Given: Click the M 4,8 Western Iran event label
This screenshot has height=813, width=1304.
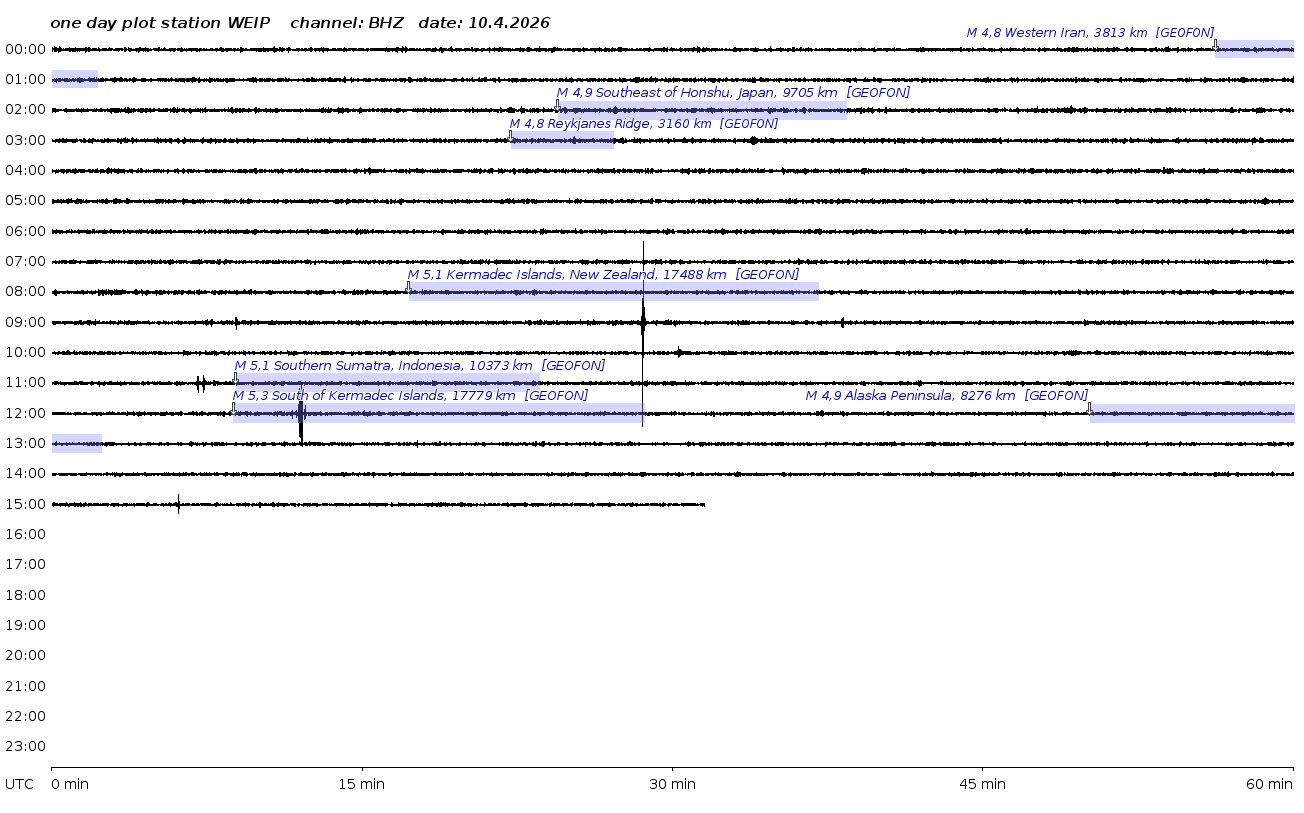Looking at the screenshot, I should [1089, 33].
